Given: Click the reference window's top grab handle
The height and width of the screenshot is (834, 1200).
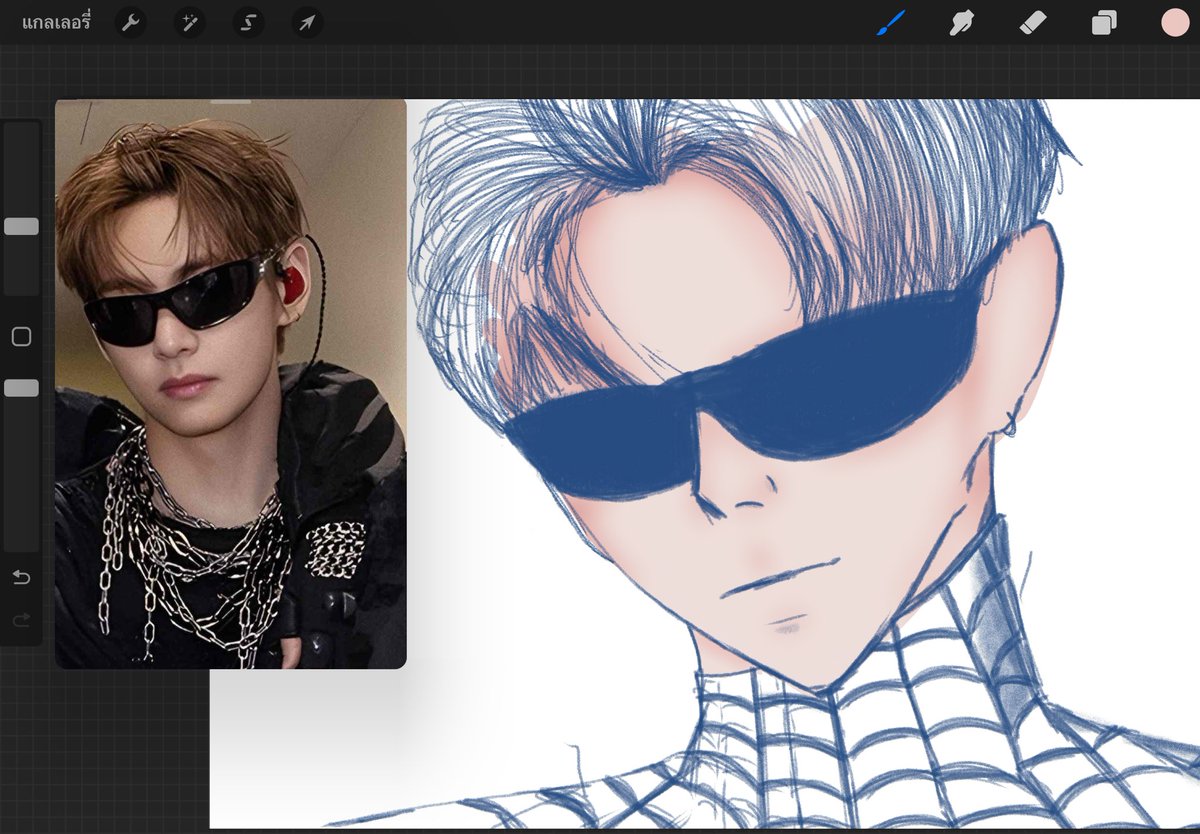Looking at the screenshot, I should coord(231,102).
